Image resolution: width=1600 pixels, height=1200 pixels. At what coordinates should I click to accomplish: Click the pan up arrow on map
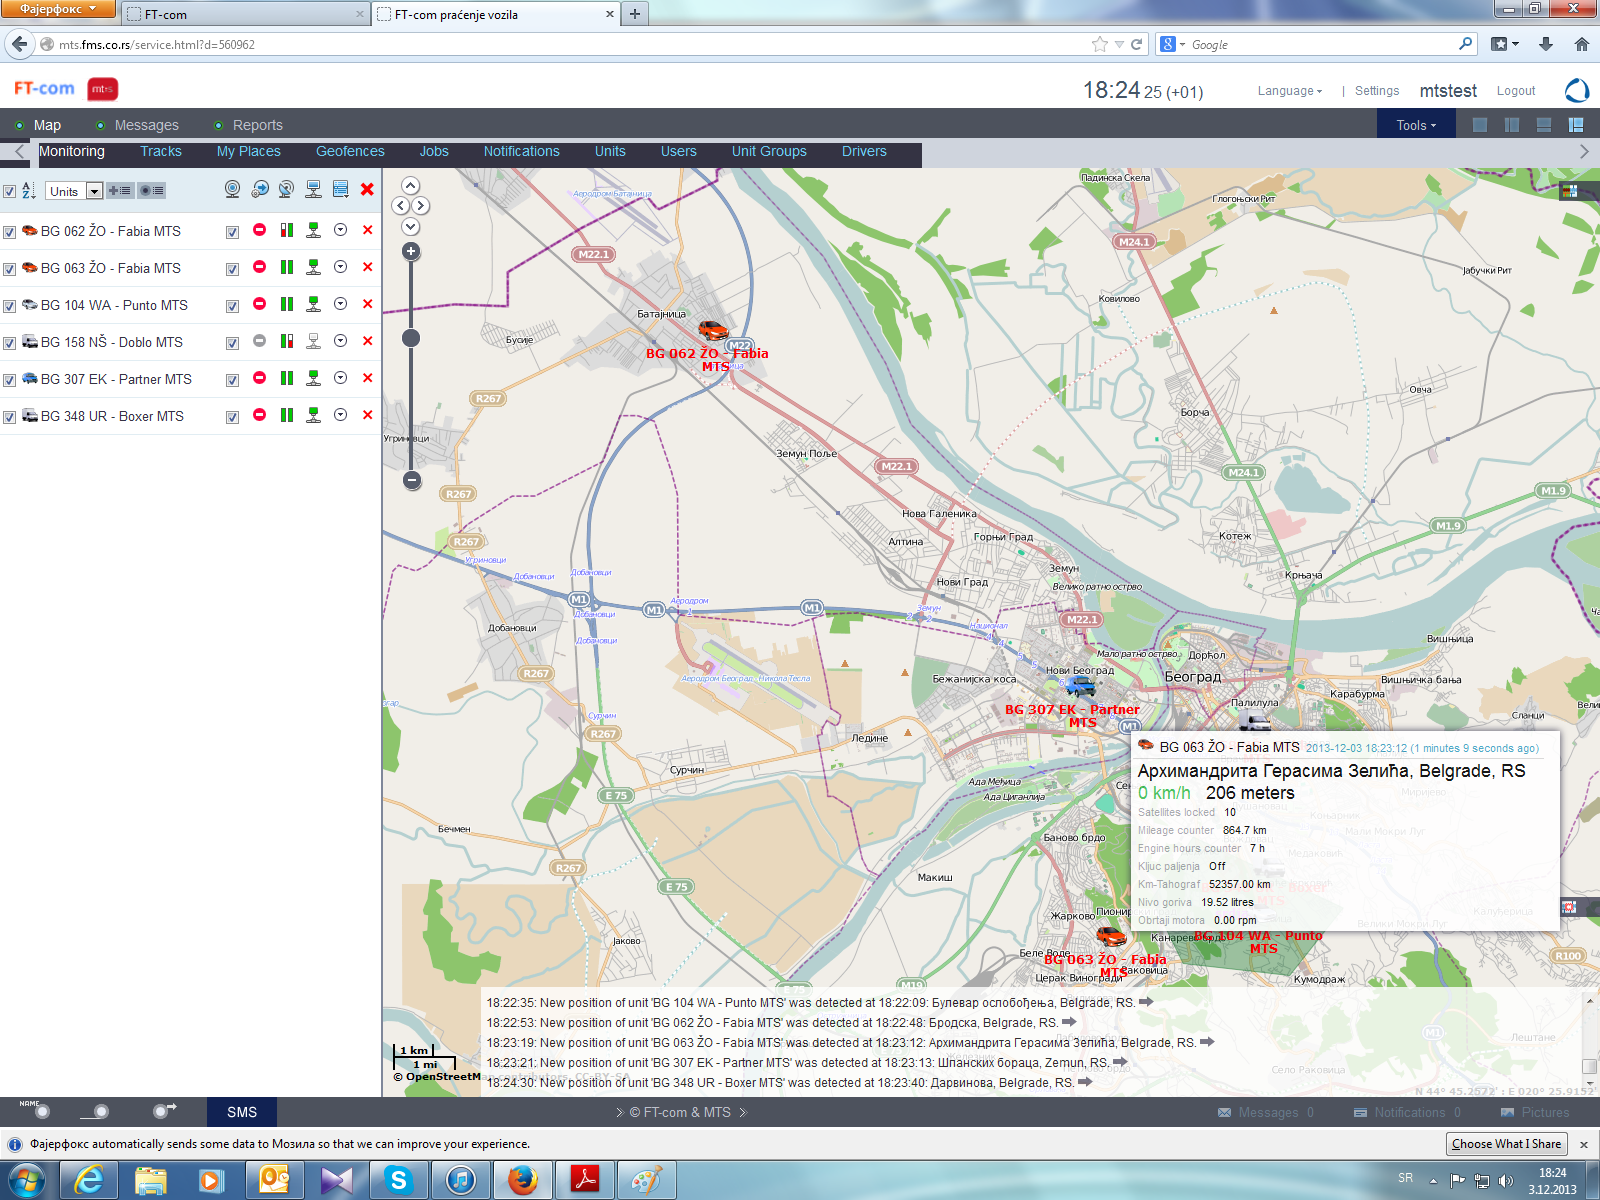tap(411, 186)
